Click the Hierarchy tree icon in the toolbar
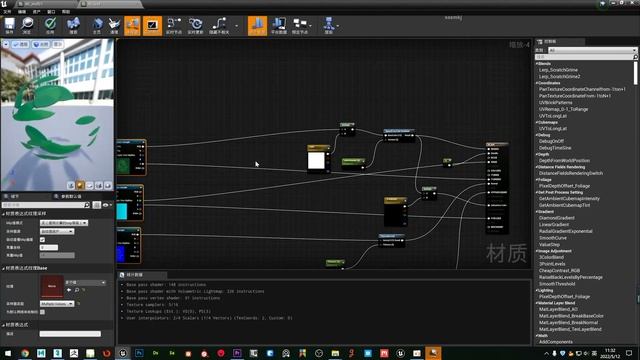Image resolution: width=640 pixels, height=360 pixels. (329, 26)
